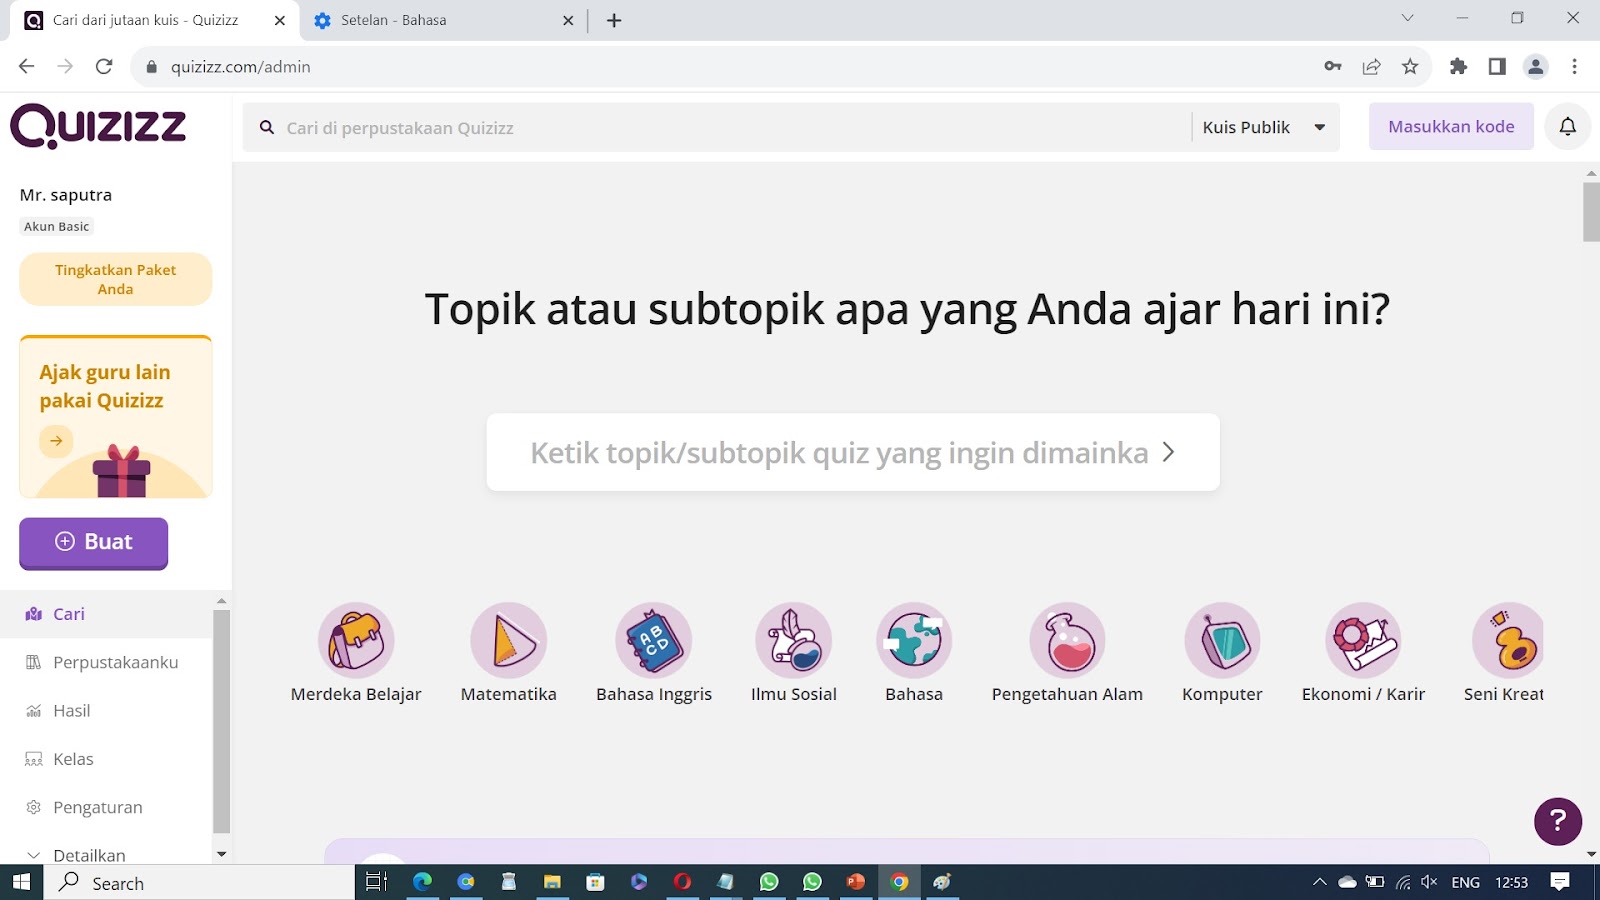Open Chrome extensions puzzle icon
The height and width of the screenshot is (900, 1600).
click(x=1458, y=67)
